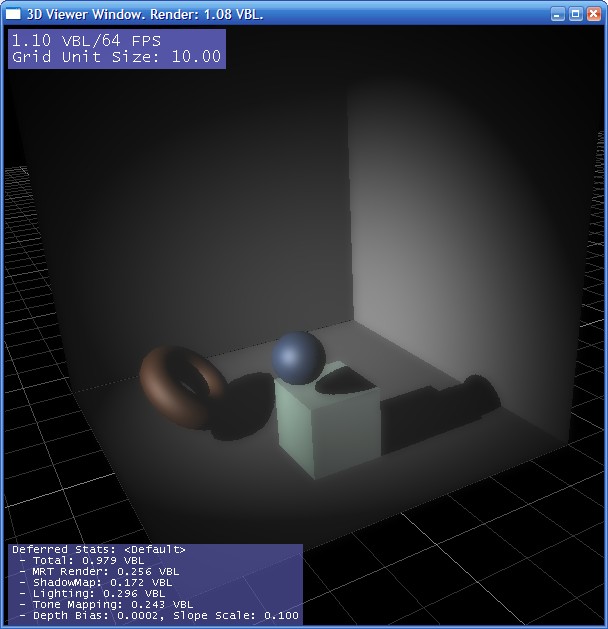Viewport: 608px width, 629px height.
Task: Click 'Deferred Stats: <Default>' line
Action: pyautogui.click(x=99, y=549)
